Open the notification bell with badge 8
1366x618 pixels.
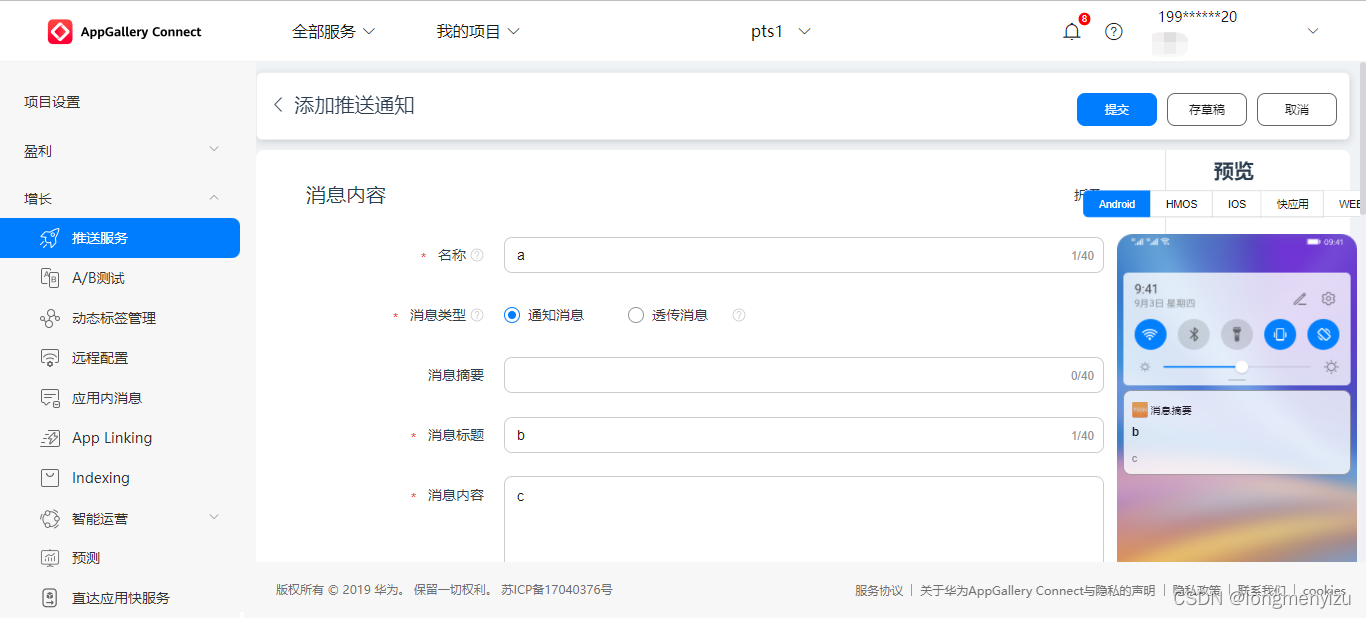coord(1071,31)
